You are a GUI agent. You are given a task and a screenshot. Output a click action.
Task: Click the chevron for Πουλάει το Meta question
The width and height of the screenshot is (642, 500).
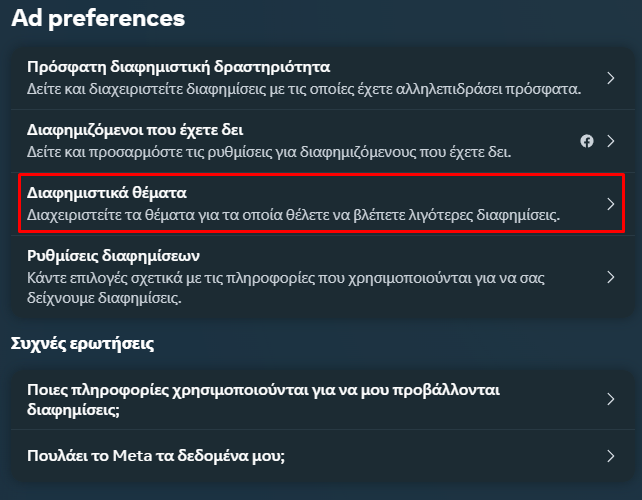610,456
